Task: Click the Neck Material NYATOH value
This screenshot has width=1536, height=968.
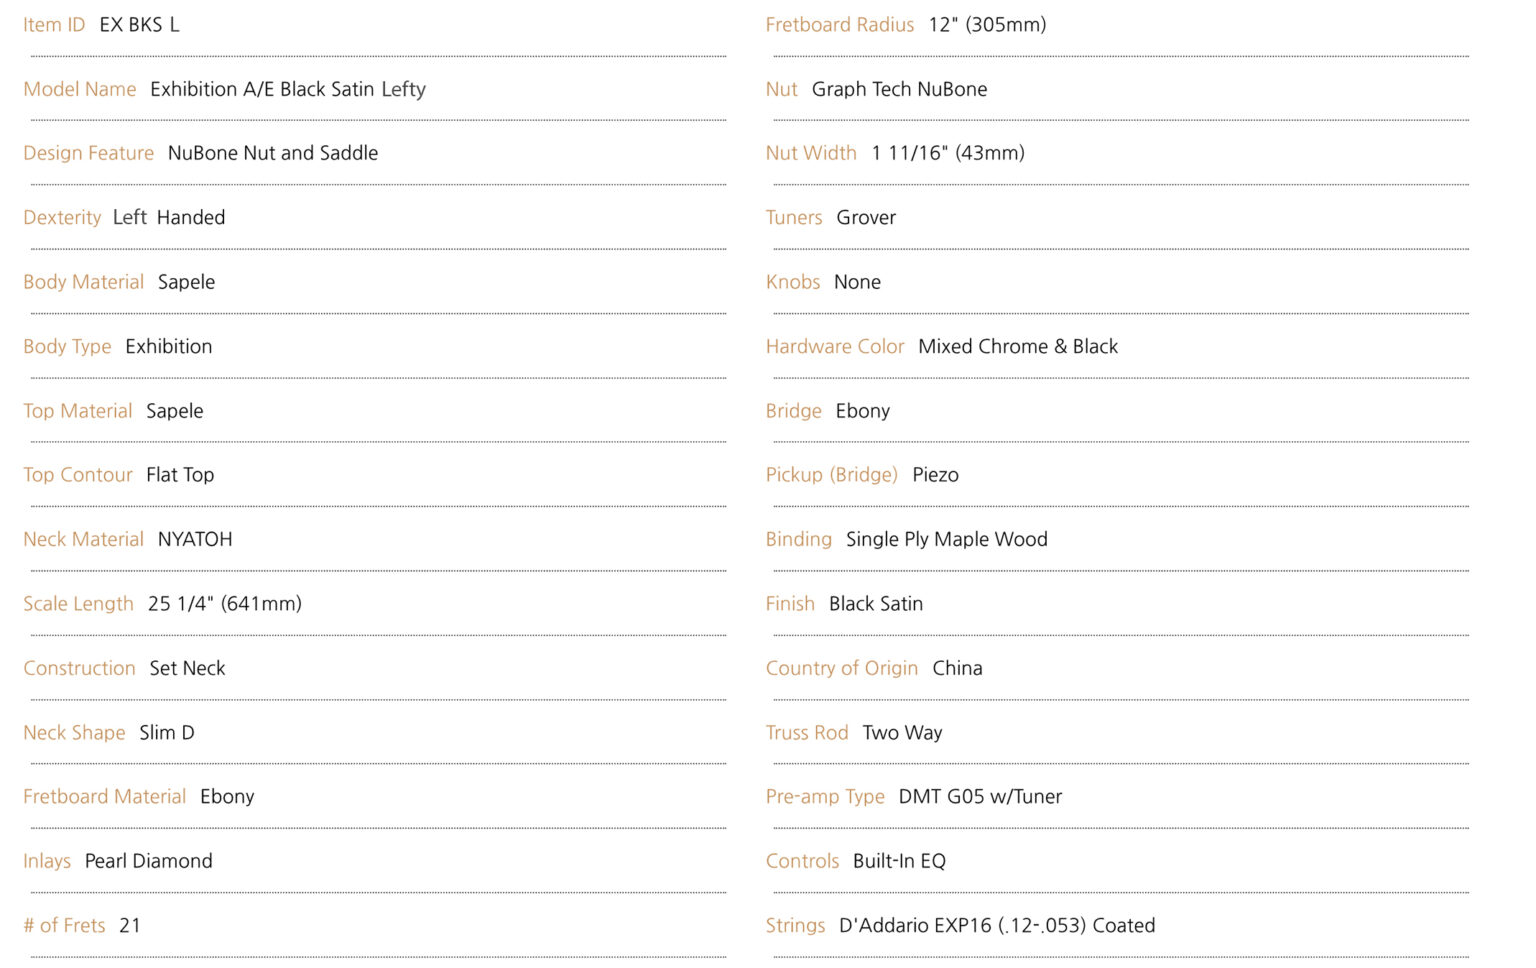Action: (195, 539)
